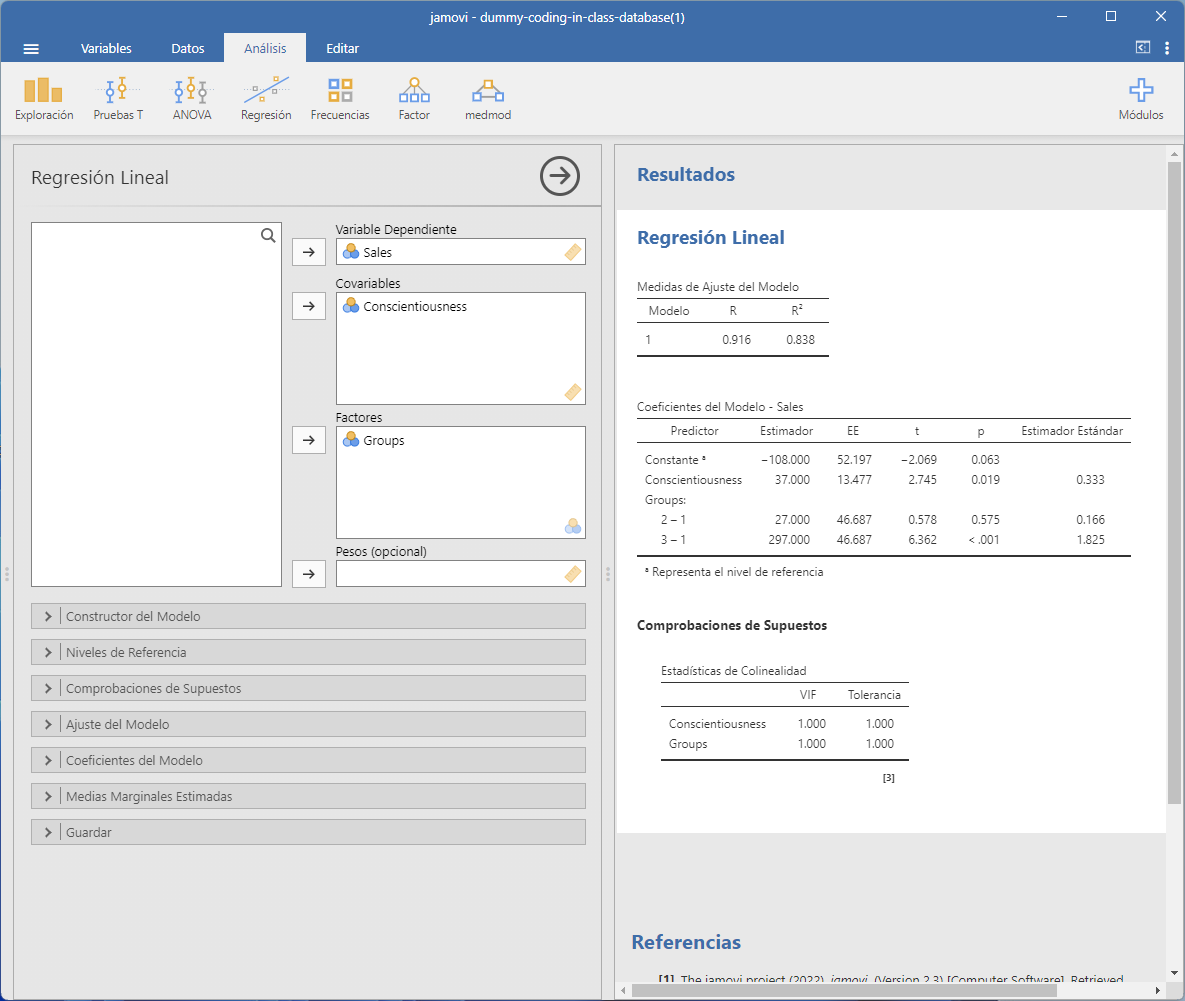The height and width of the screenshot is (1001, 1185).
Task: Collapse the options panel with circled arrow
Action: pyautogui.click(x=559, y=176)
